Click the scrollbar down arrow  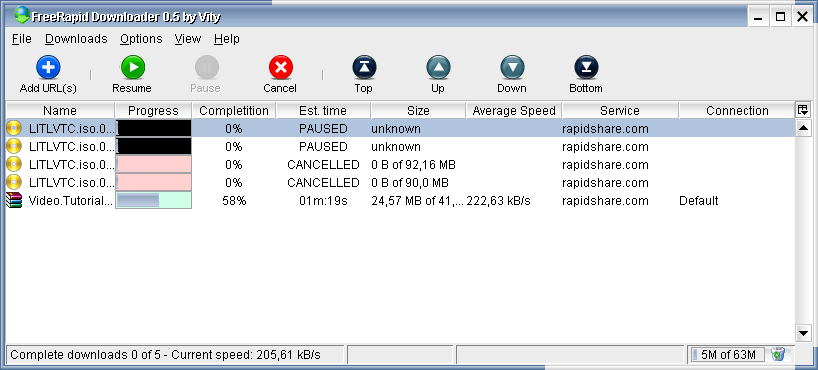tap(803, 333)
